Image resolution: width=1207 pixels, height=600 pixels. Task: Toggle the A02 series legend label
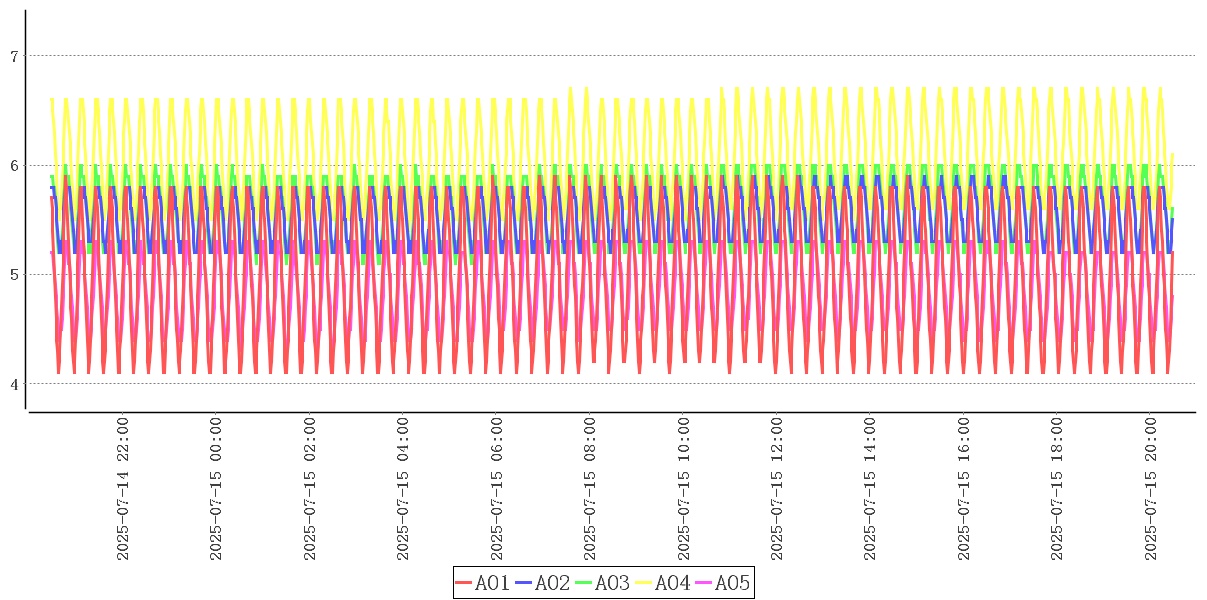pyautogui.click(x=552, y=583)
